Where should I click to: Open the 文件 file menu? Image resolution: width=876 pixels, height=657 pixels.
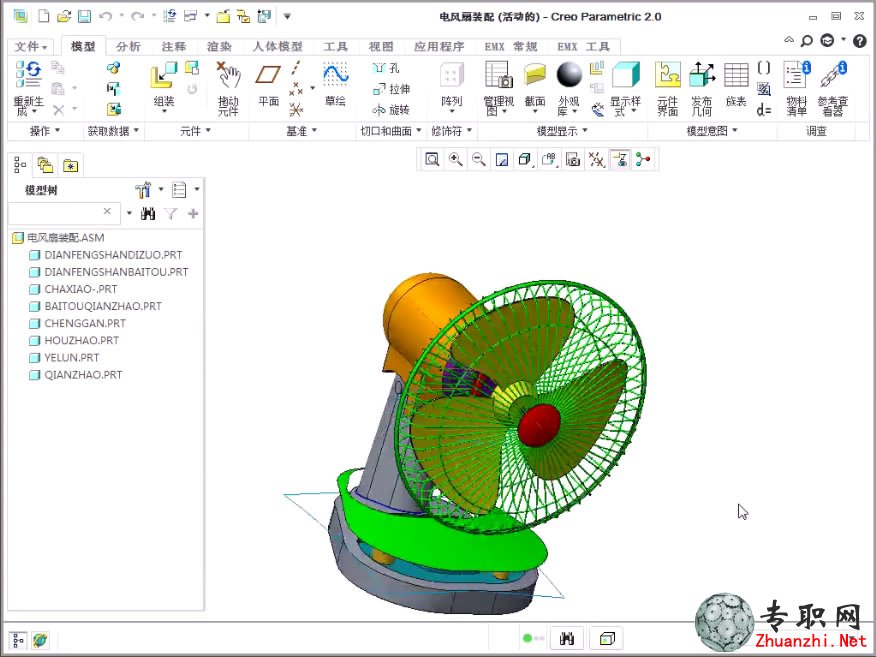point(31,46)
